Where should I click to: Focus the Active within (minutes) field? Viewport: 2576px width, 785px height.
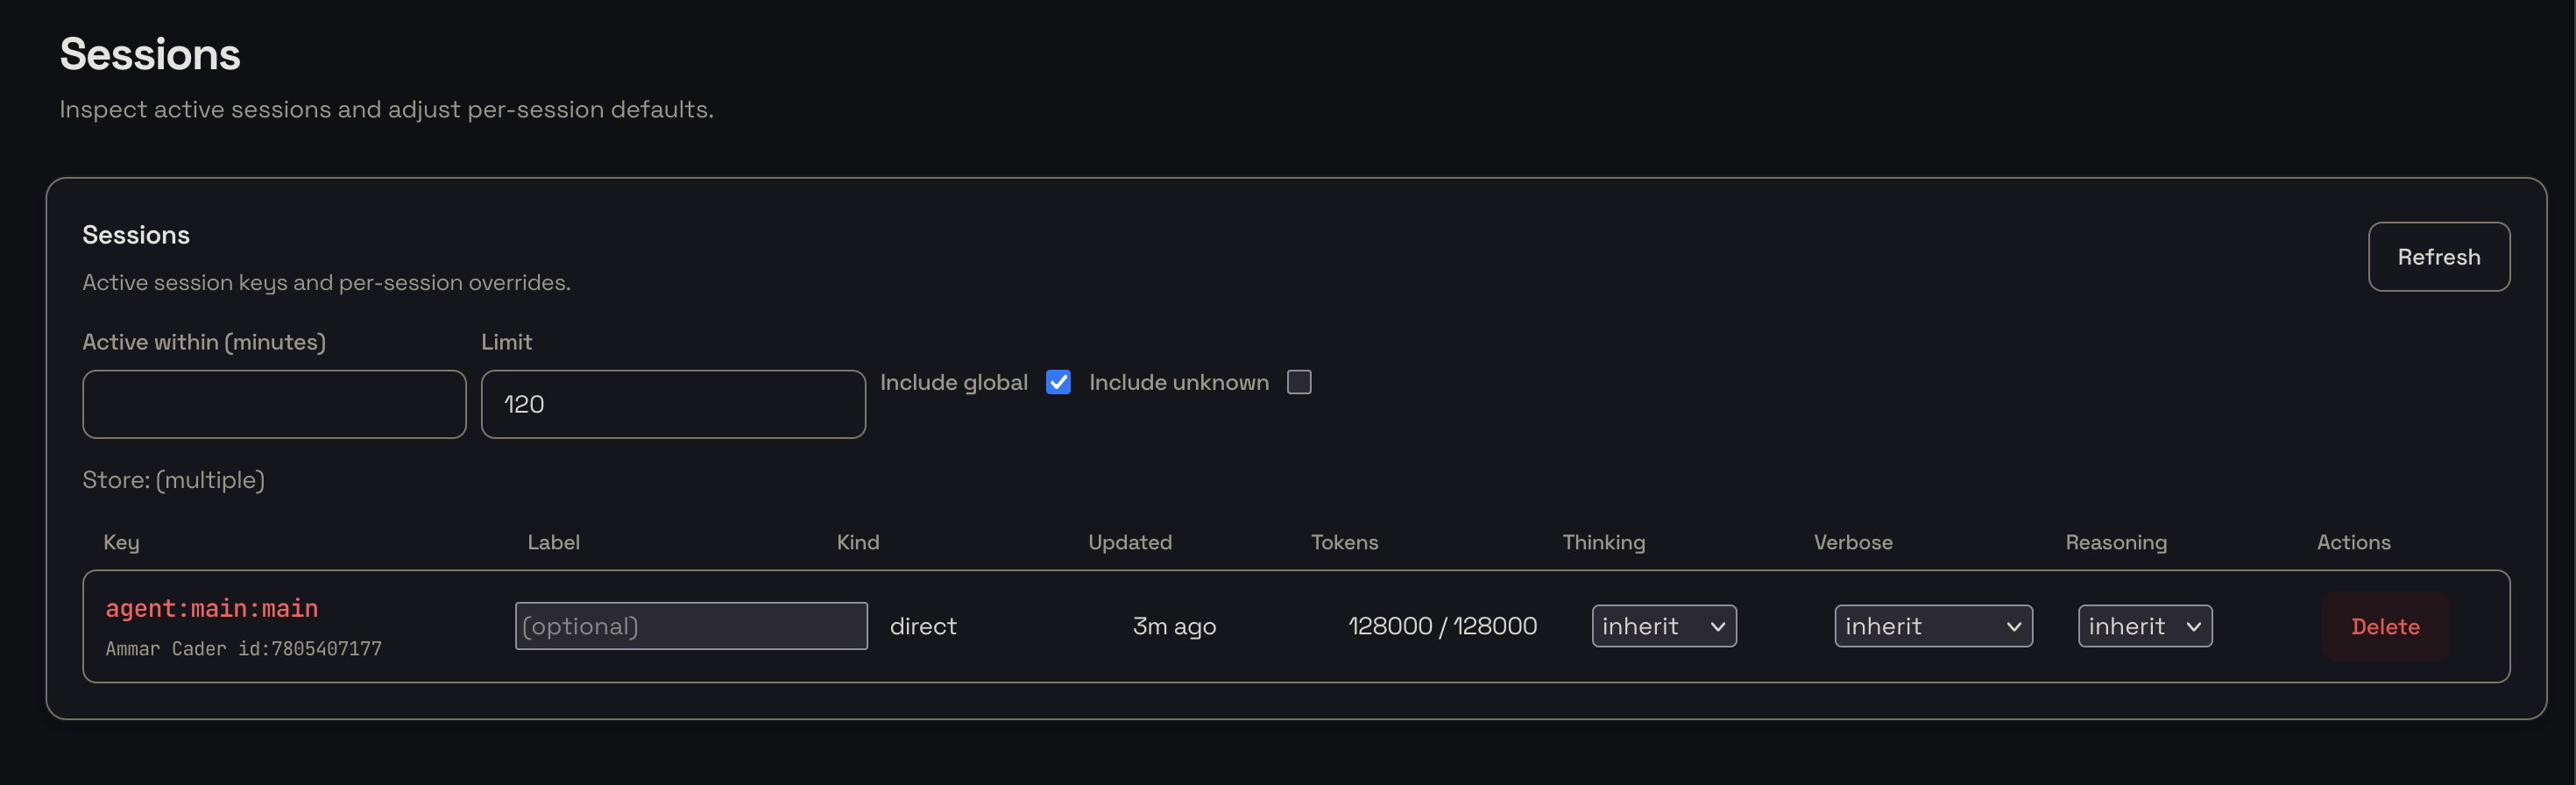274,404
